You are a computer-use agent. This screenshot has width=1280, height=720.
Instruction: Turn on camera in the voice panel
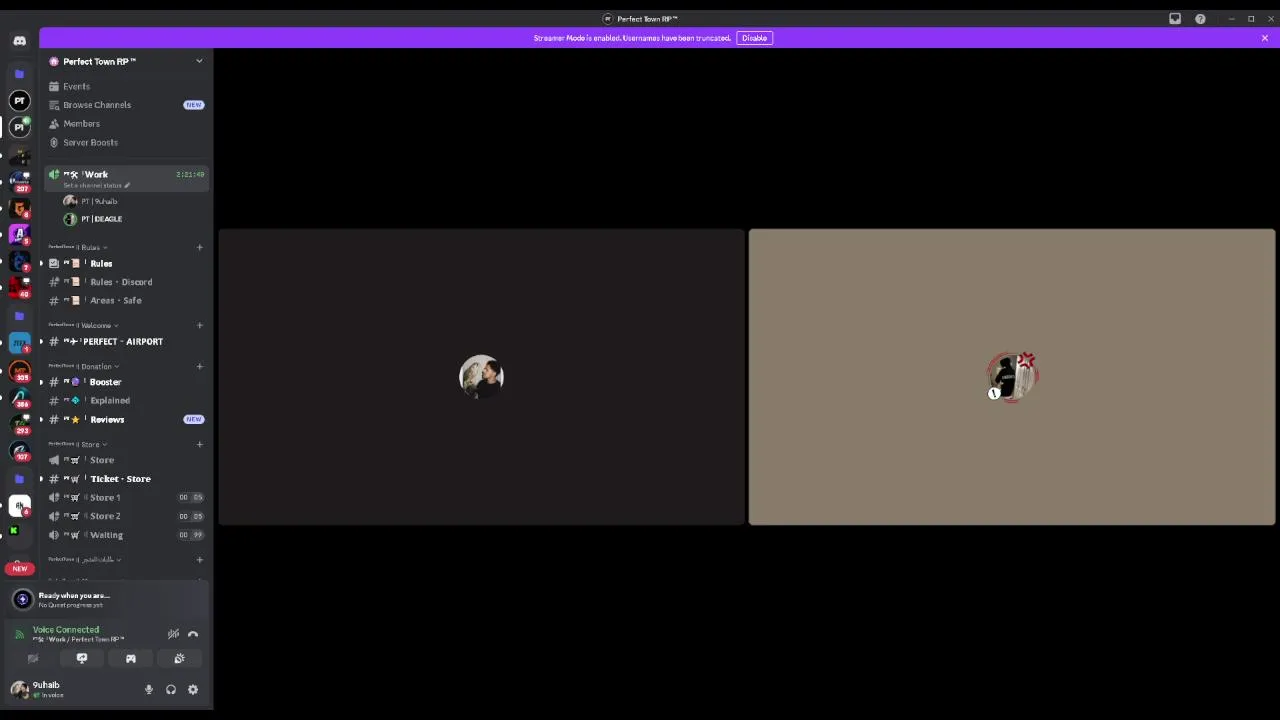33,658
